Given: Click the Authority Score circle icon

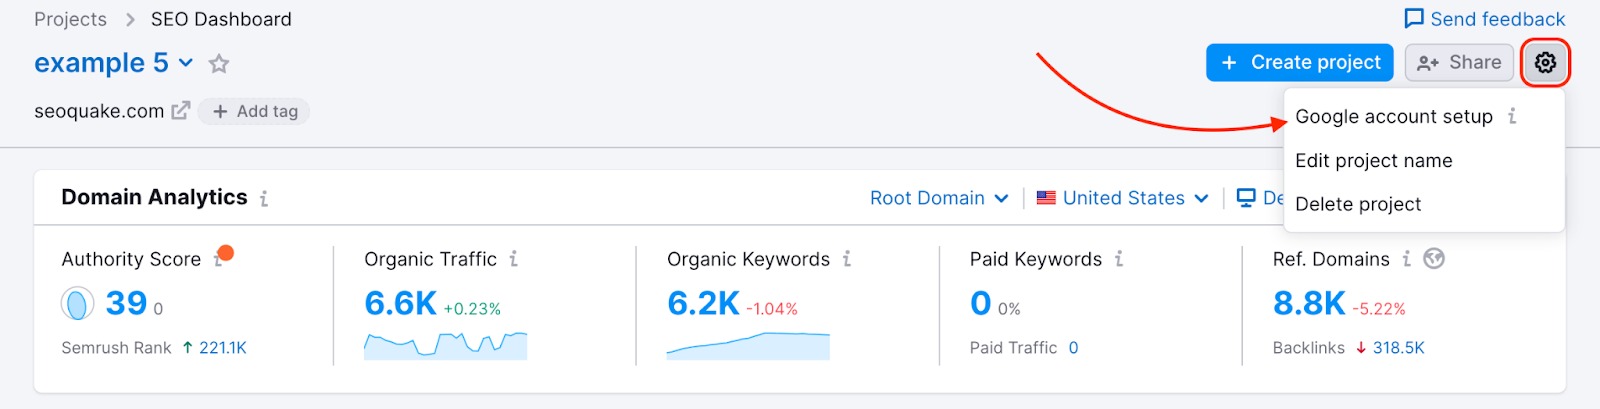Looking at the screenshot, I should 77,303.
